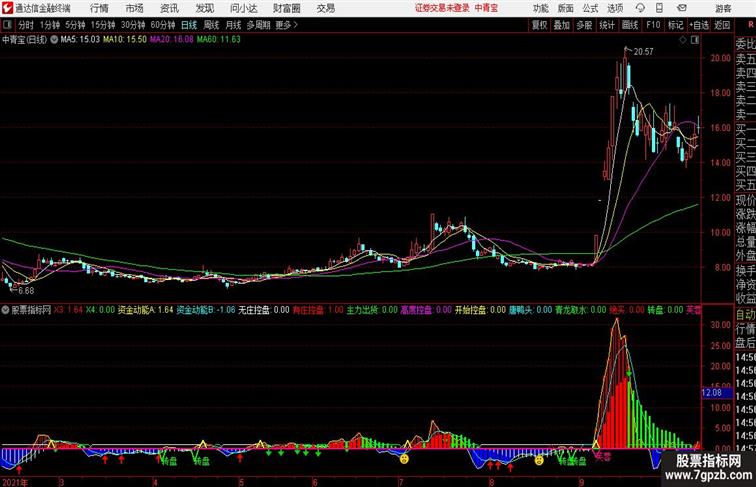The image size is (756, 487).
Task: Open the 行情 menu
Action: [99, 8]
